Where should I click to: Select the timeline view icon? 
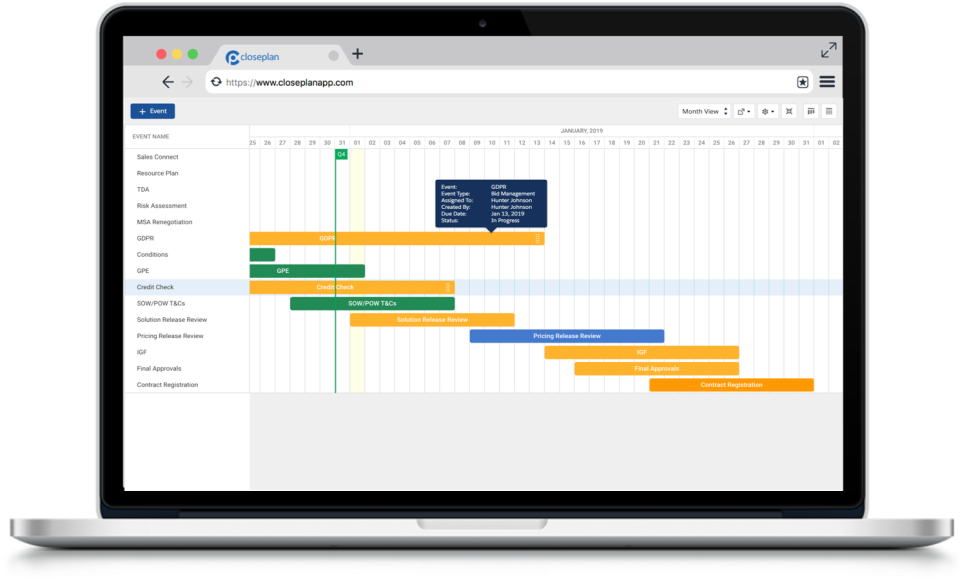click(x=812, y=111)
